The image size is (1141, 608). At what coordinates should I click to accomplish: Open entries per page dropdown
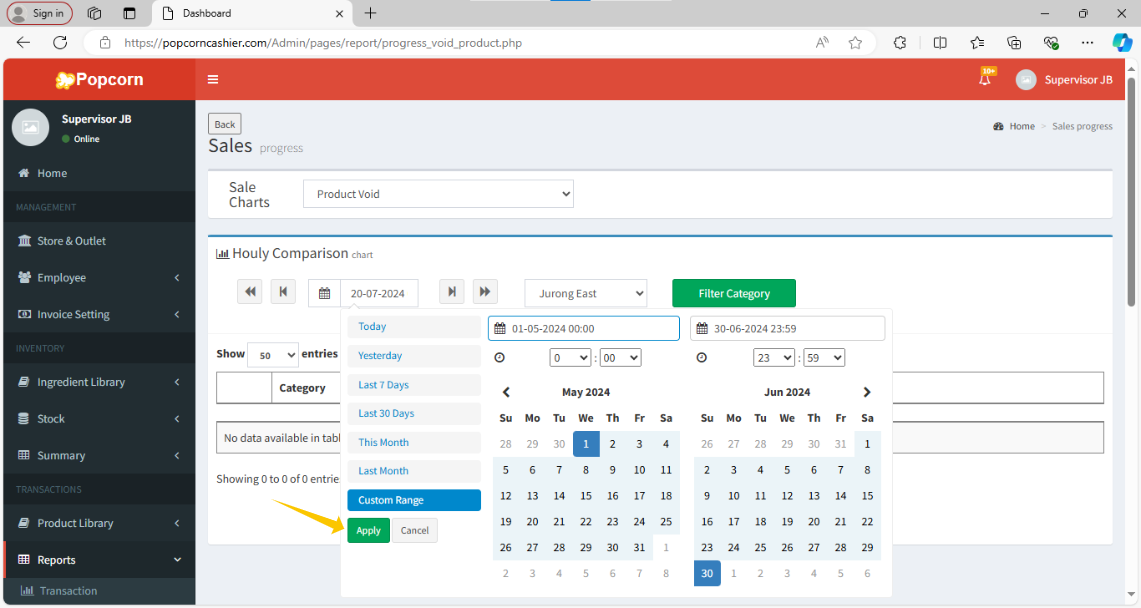(x=273, y=355)
